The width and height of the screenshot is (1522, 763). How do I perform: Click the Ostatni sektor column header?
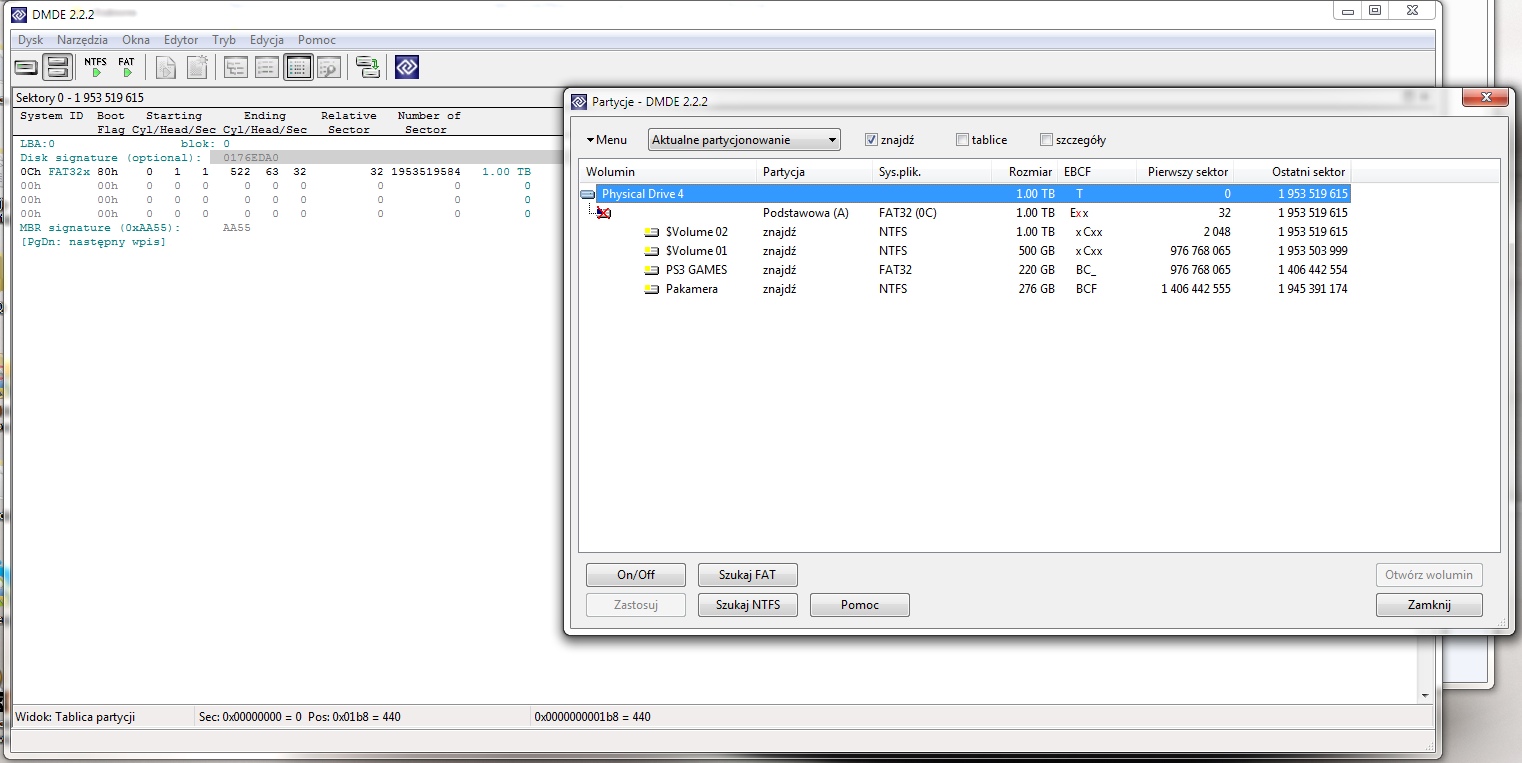[1293, 172]
